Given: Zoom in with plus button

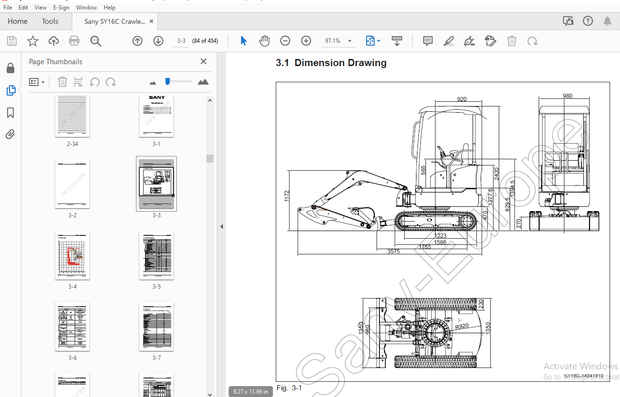Looking at the screenshot, I should [x=306, y=41].
